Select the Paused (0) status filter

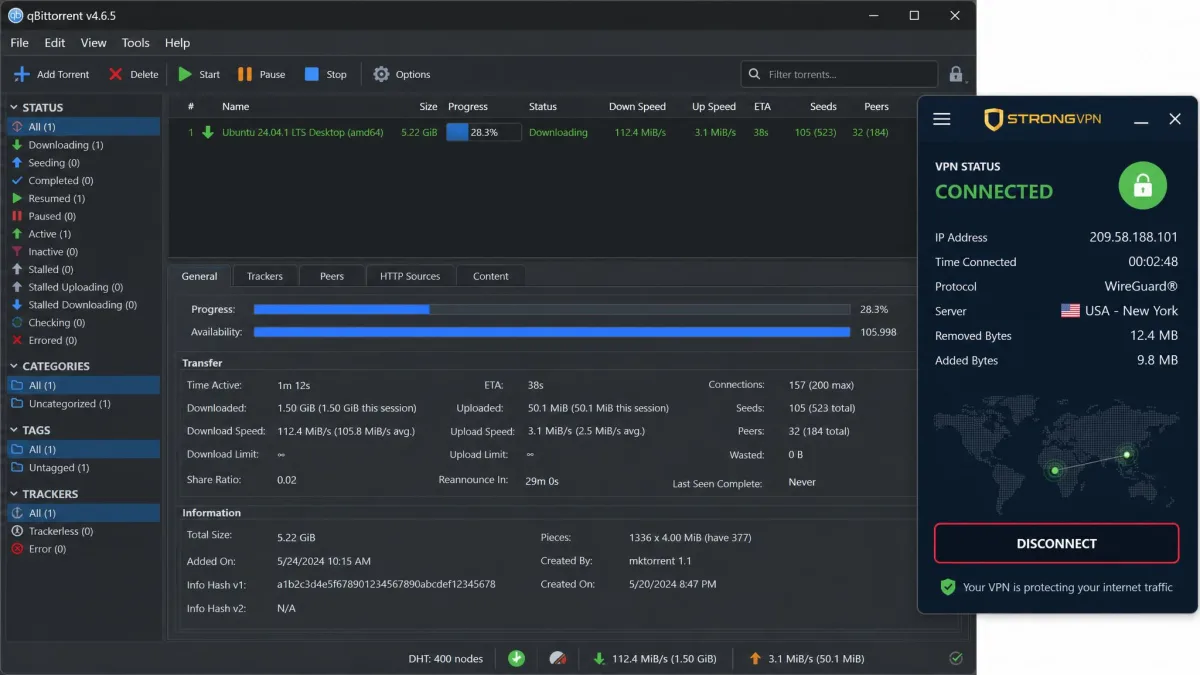[x=52, y=216]
